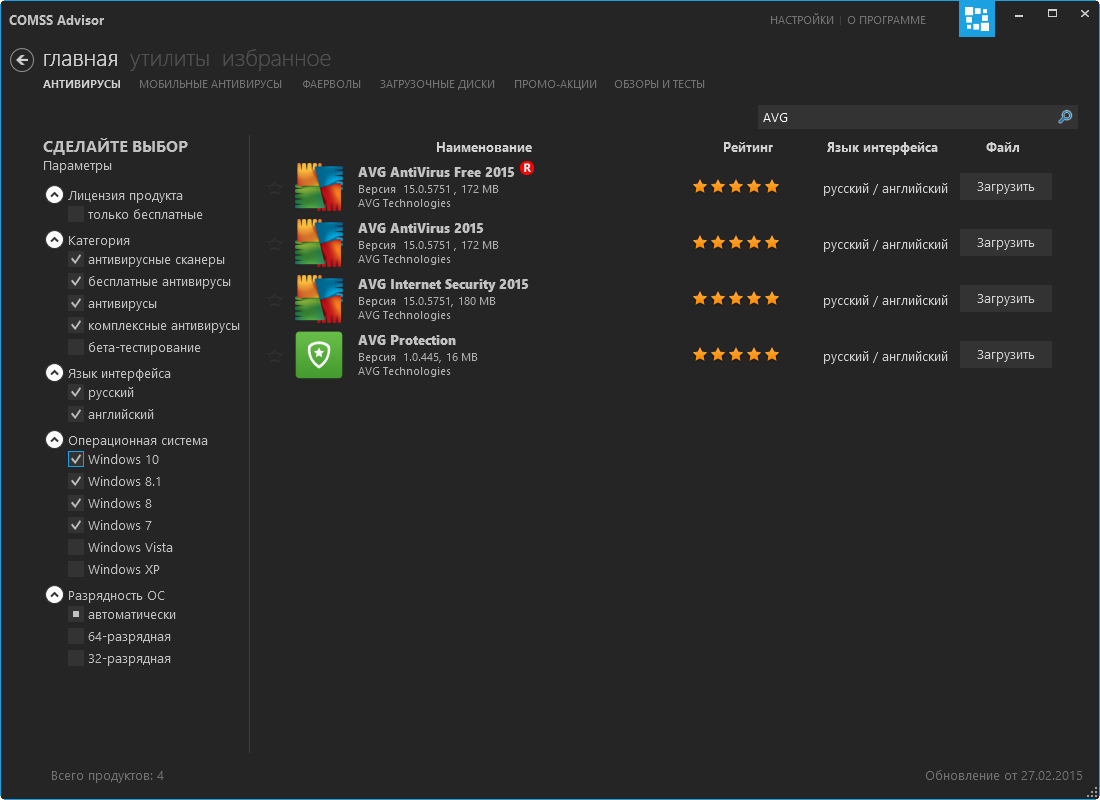Collapse Лицензия продукта section
1100x800 pixels.
click(54, 194)
